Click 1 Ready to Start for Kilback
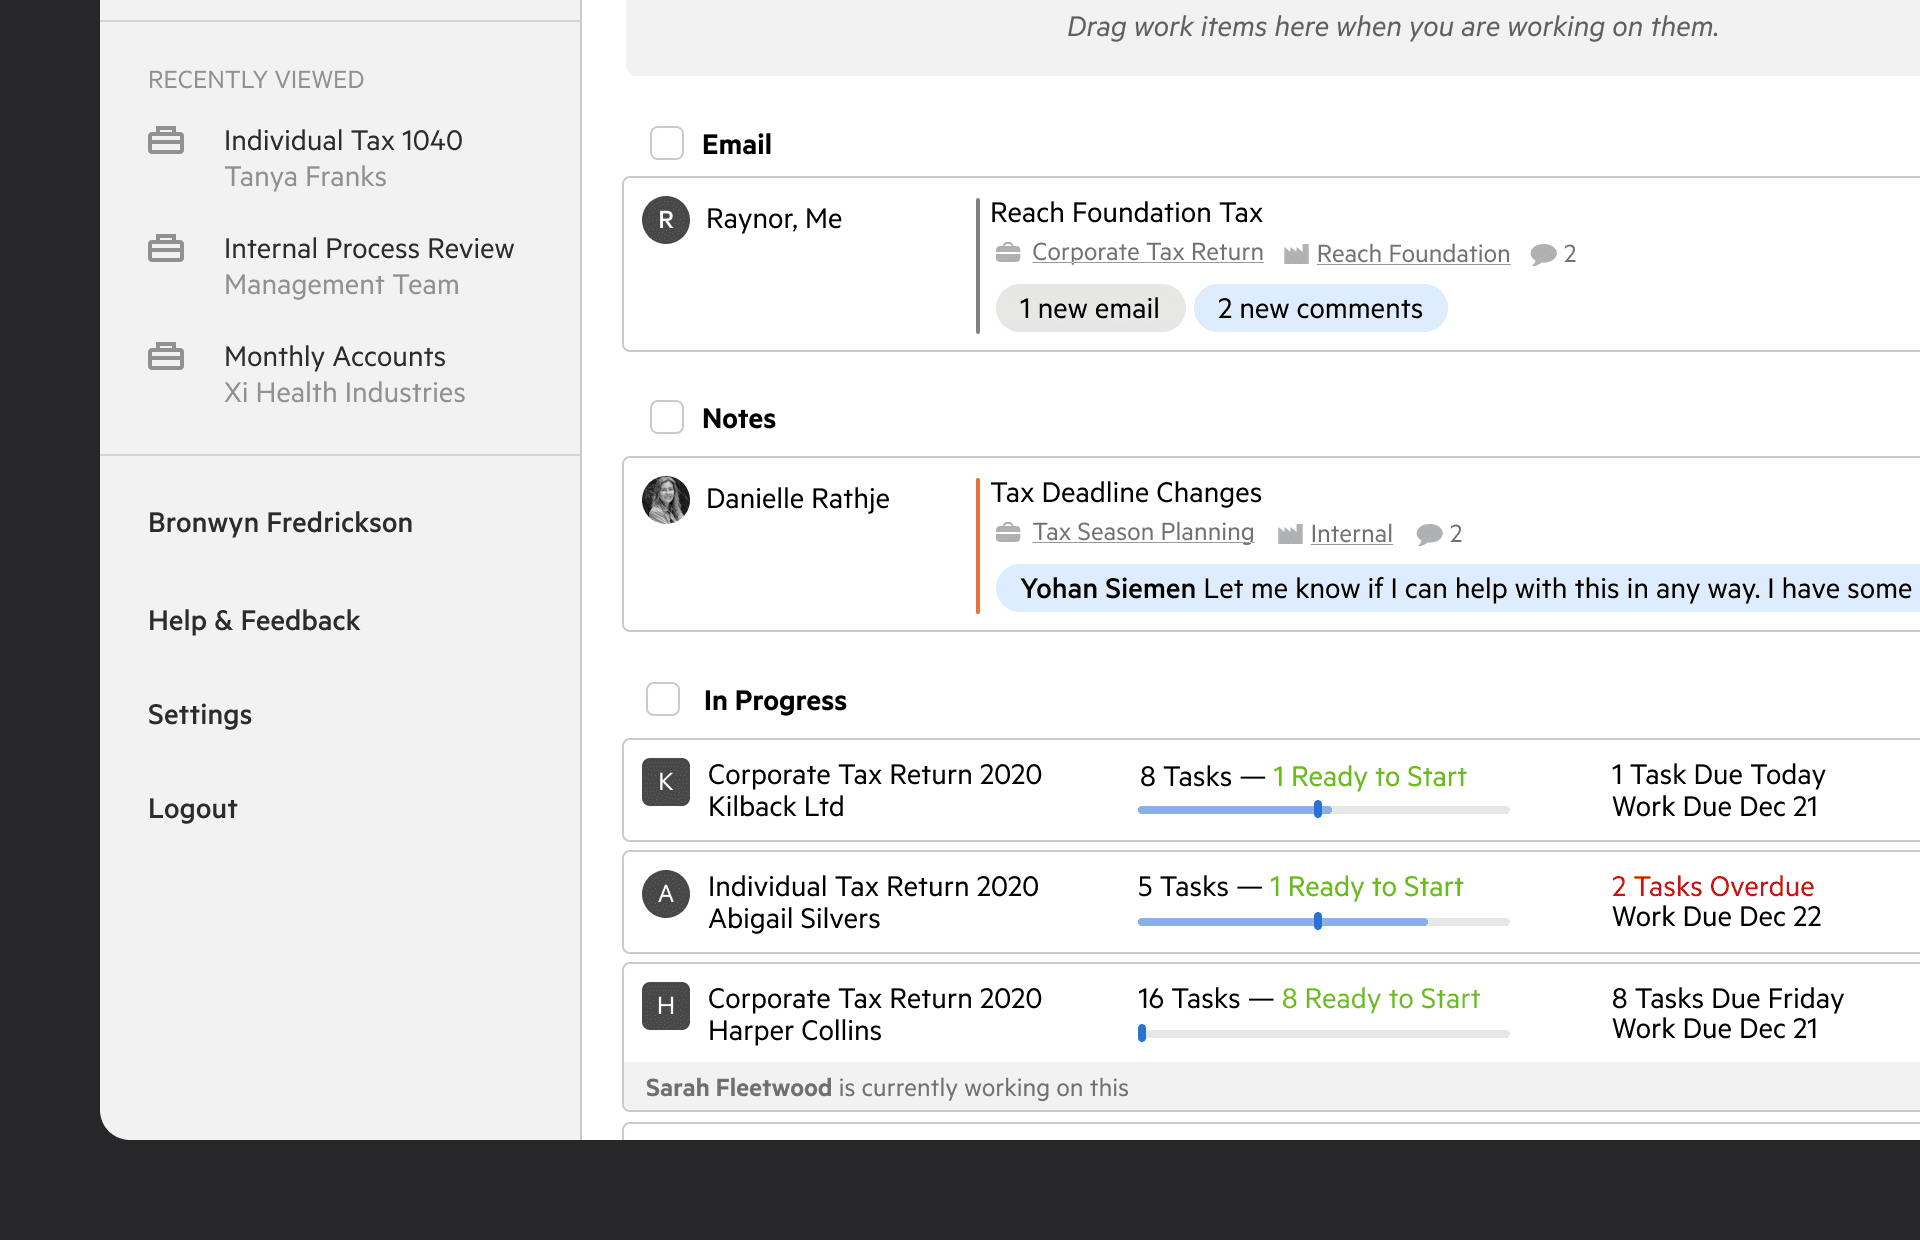Screen dimensions: 1920x1240 1369,776
